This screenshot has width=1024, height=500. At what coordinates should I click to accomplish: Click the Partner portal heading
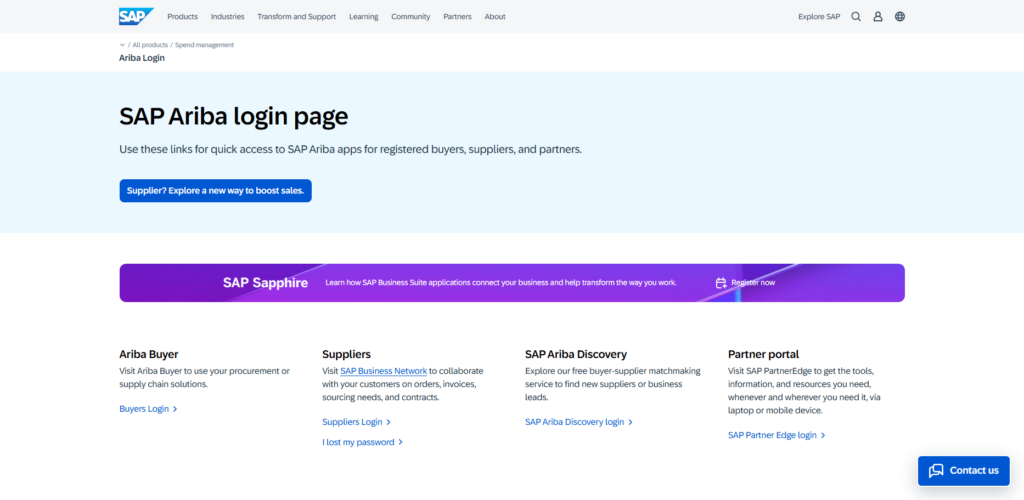[763, 354]
